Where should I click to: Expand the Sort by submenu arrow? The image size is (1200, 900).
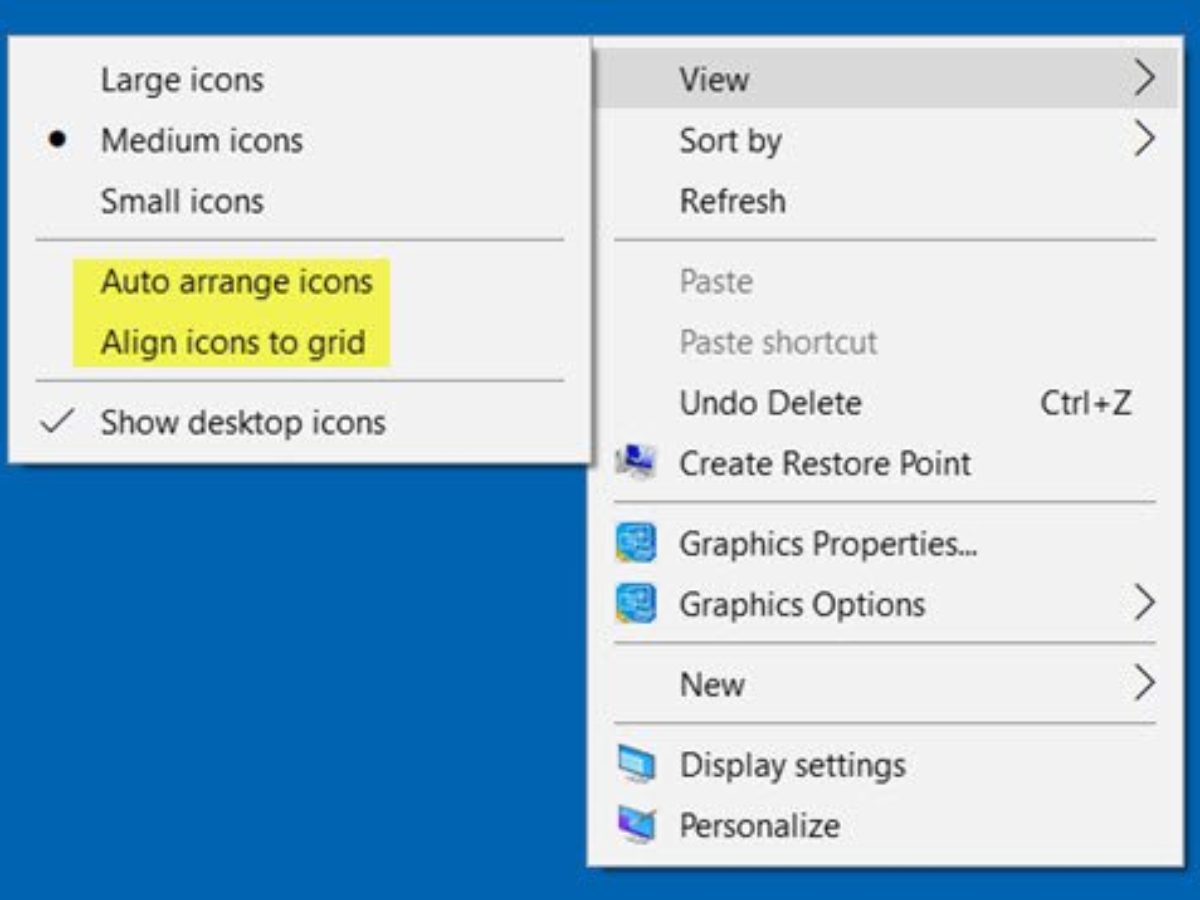[x=1144, y=139]
